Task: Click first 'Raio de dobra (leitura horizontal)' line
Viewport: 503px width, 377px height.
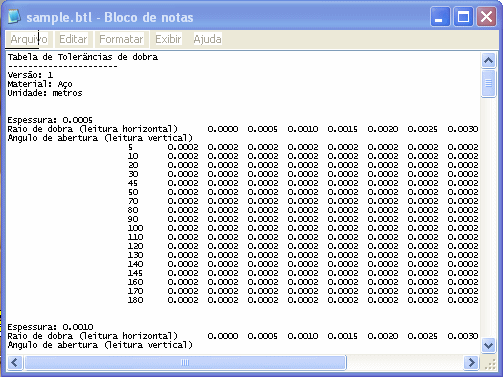Action: tap(93, 129)
